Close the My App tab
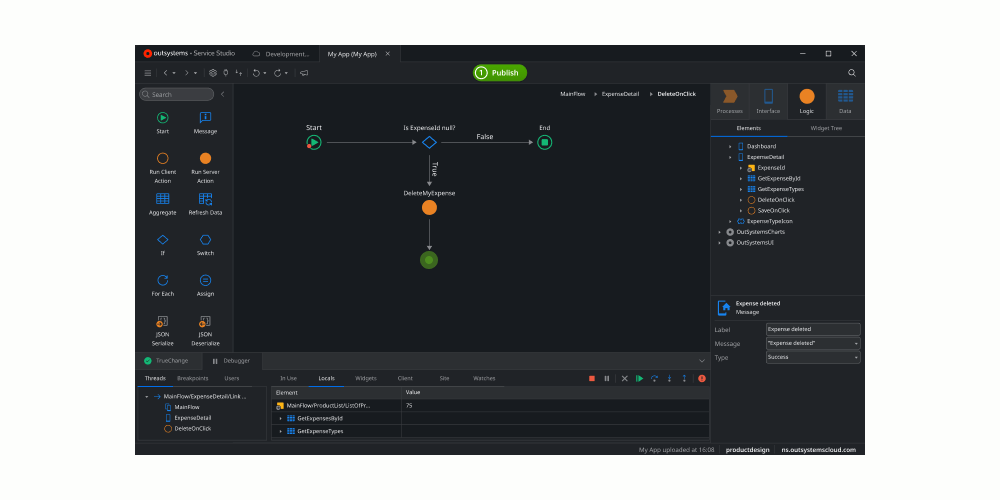The height and width of the screenshot is (500, 1000). [x=387, y=54]
